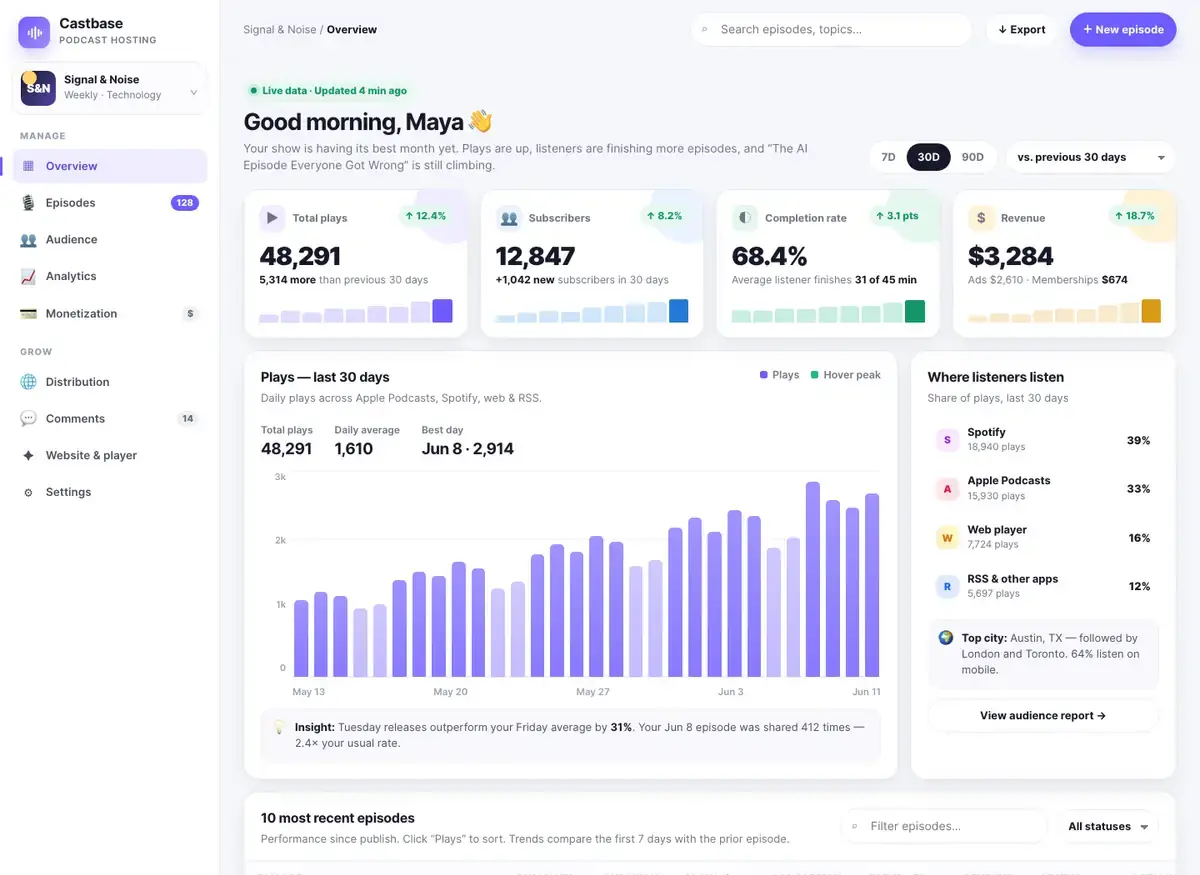The width and height of the screenshot is (1200, 875).
Task: Click the Audience people icon
Action: click(x=28, y=240)
